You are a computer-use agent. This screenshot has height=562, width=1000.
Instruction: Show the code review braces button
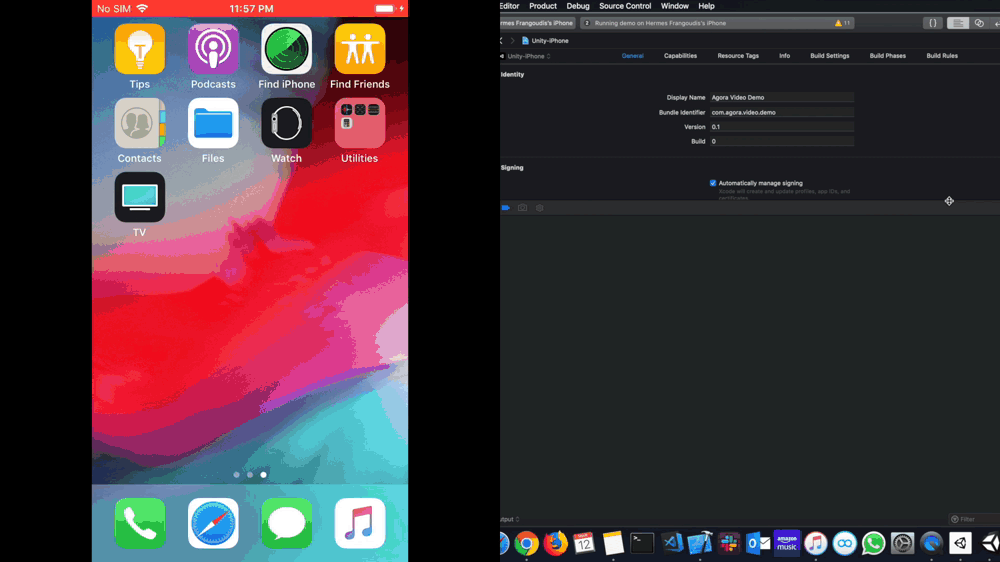pyautogui.click(x=932, y=23)
